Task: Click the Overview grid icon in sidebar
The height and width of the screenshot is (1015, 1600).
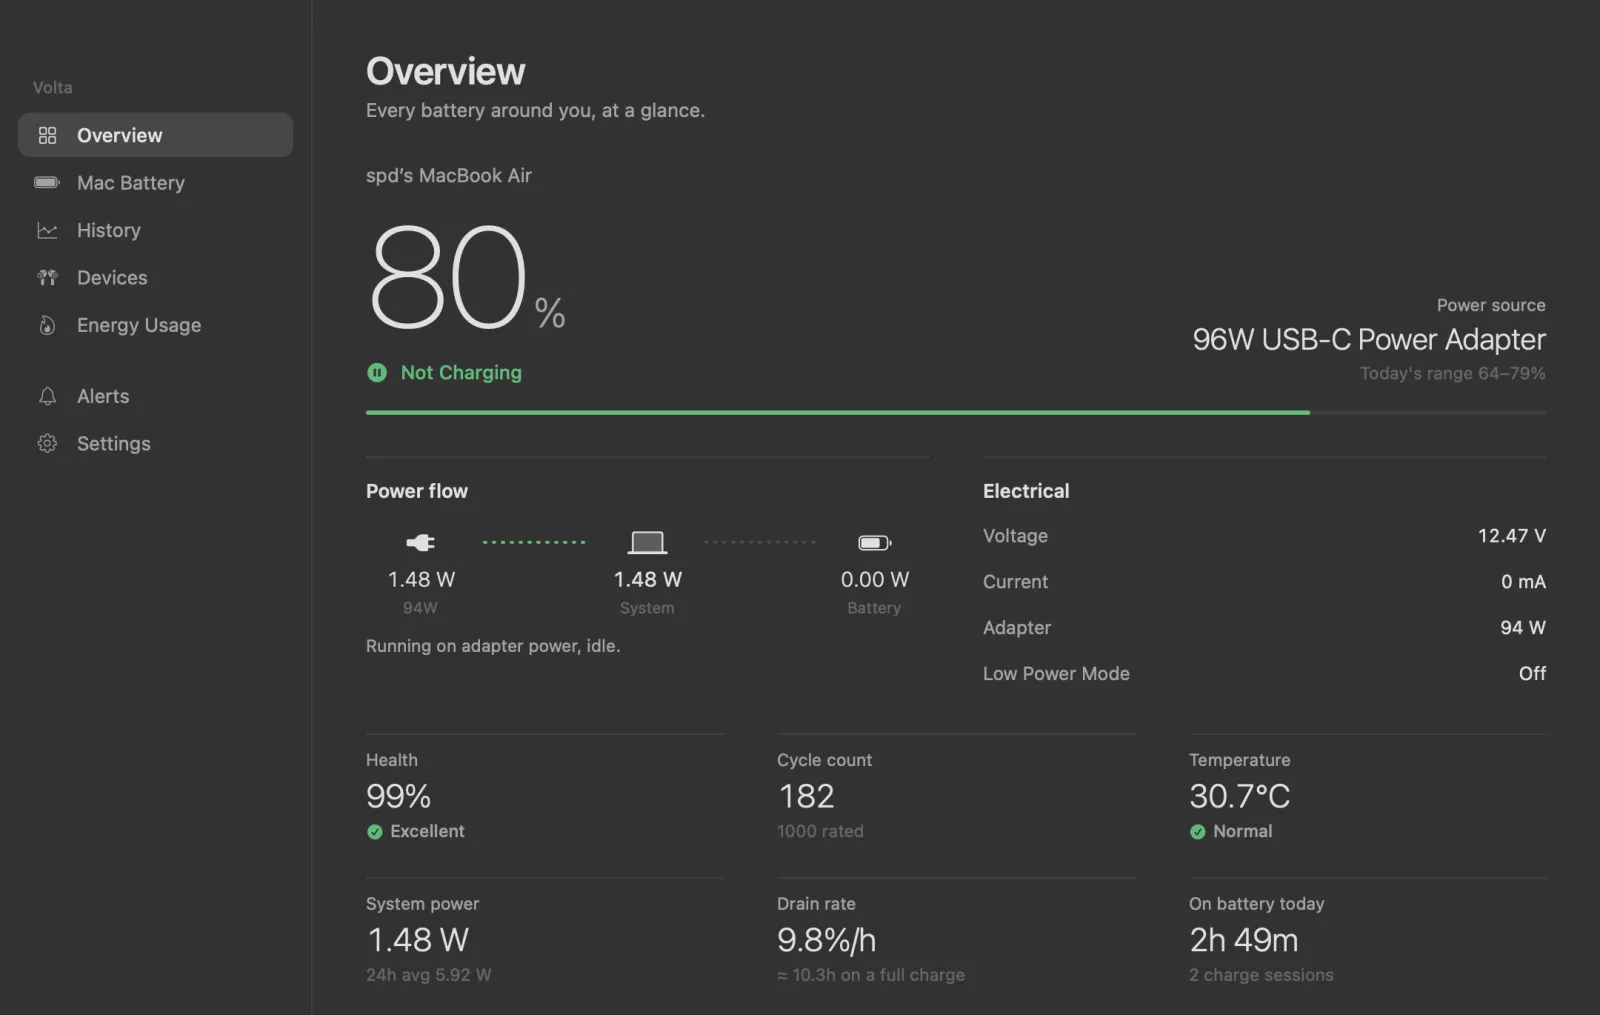Action: 47,135
